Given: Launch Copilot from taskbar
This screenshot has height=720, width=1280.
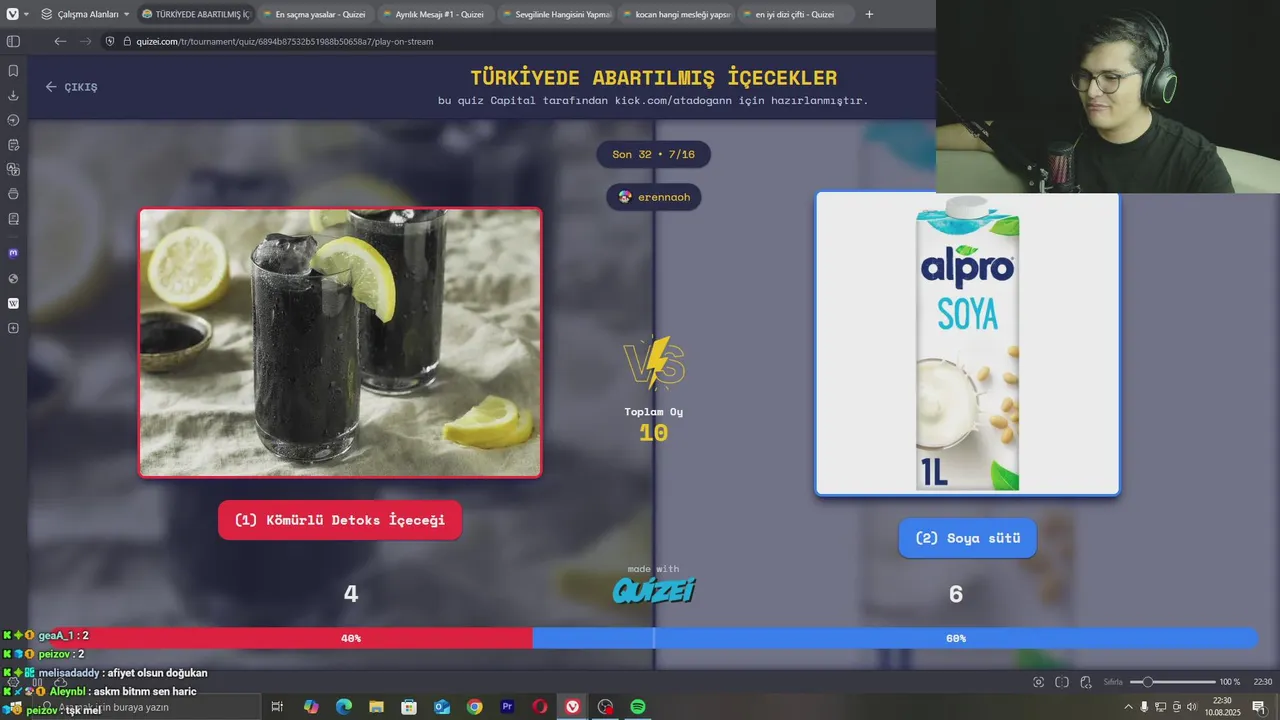Looking at the screenshot, I should (x=311, y=707).
